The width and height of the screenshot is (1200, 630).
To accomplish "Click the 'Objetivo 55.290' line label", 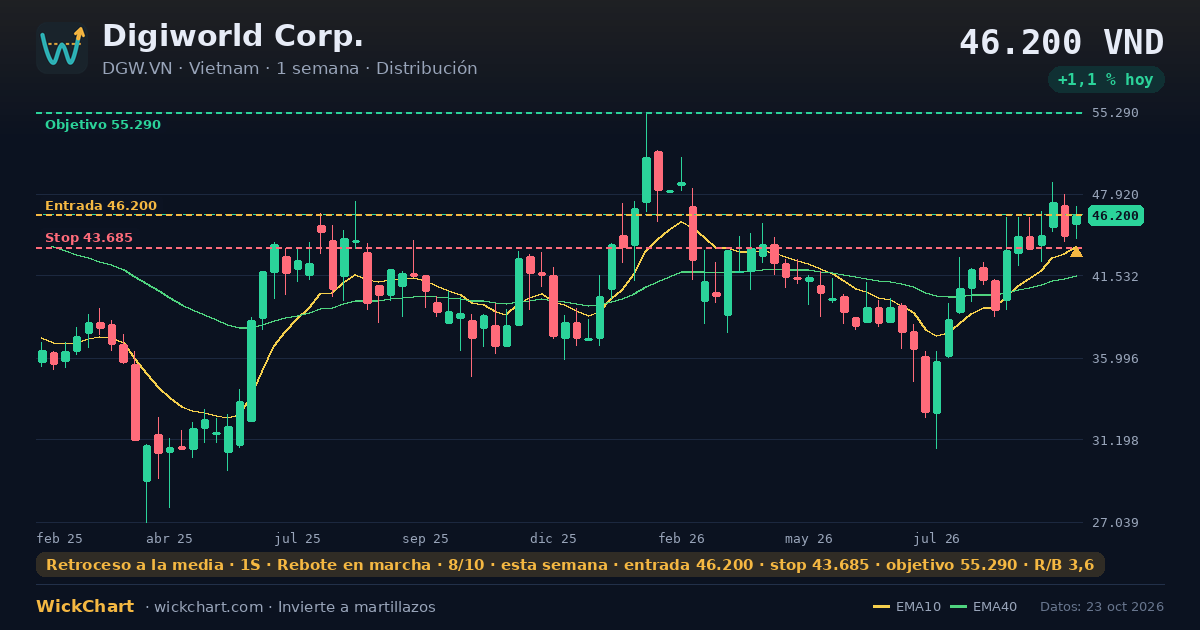I will [103, 125].
